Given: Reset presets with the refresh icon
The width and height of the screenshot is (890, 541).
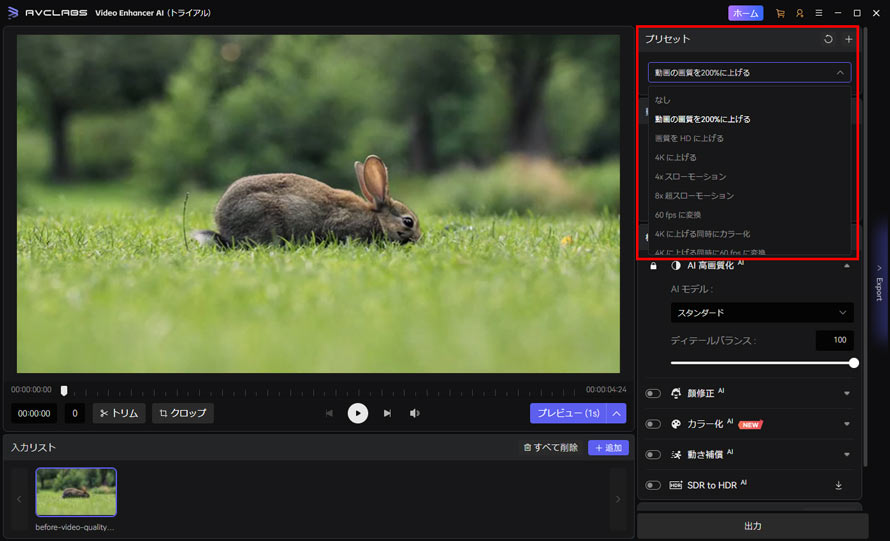Looking at the screenshot, I should (x=828, y=39).
